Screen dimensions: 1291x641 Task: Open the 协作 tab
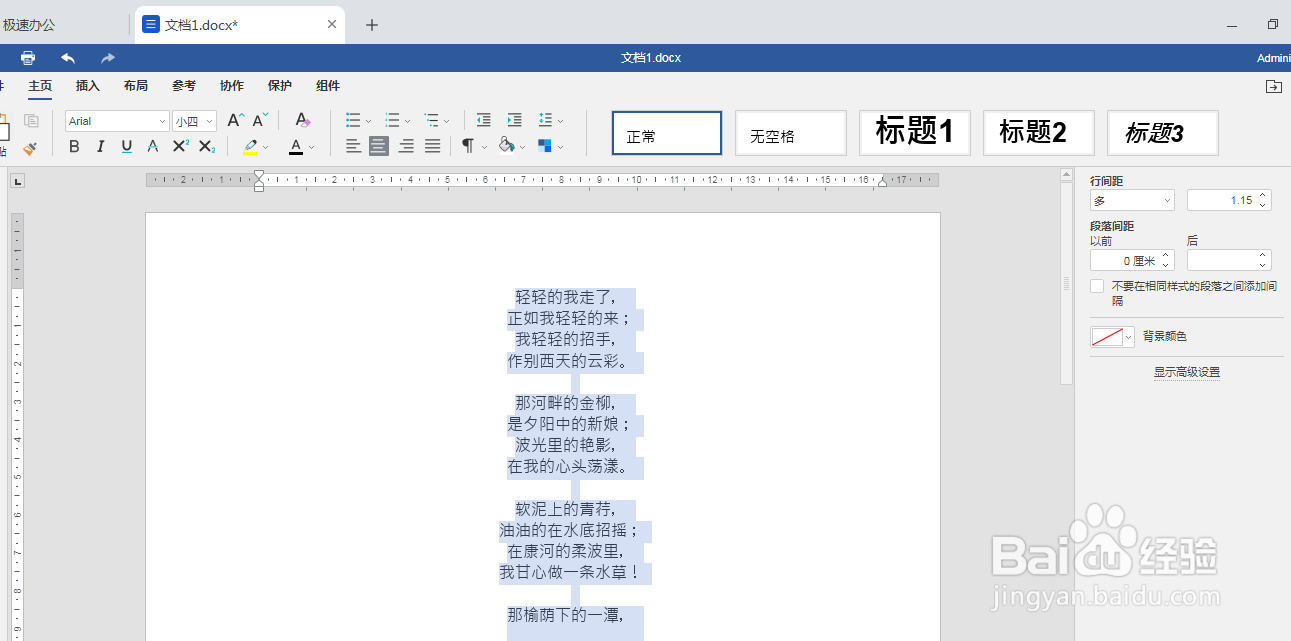click(232, 86)
